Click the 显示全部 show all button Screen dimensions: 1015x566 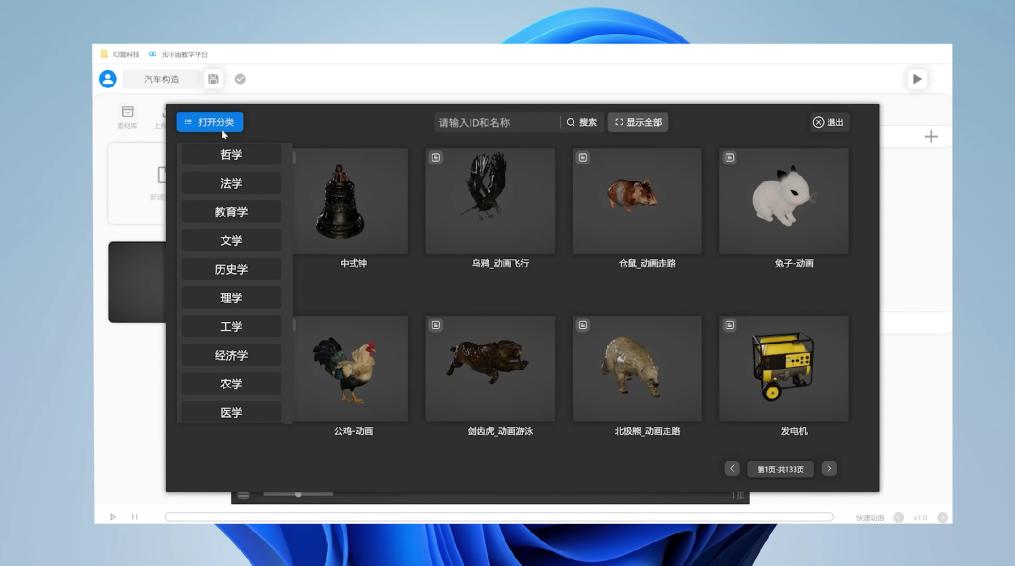point(638,122)
